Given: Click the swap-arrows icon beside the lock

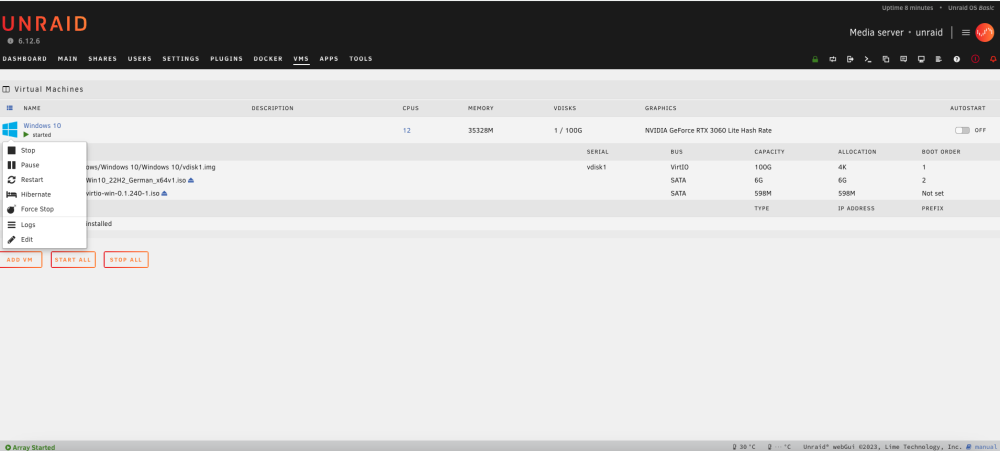Looking at the screenshot, I should point(833,59).
